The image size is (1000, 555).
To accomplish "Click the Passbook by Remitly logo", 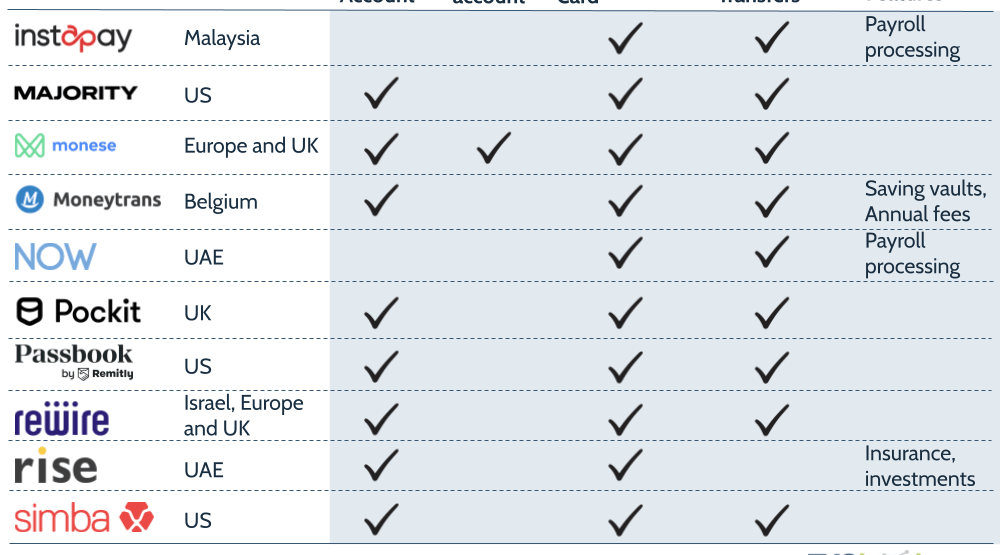I will [74, 361].
